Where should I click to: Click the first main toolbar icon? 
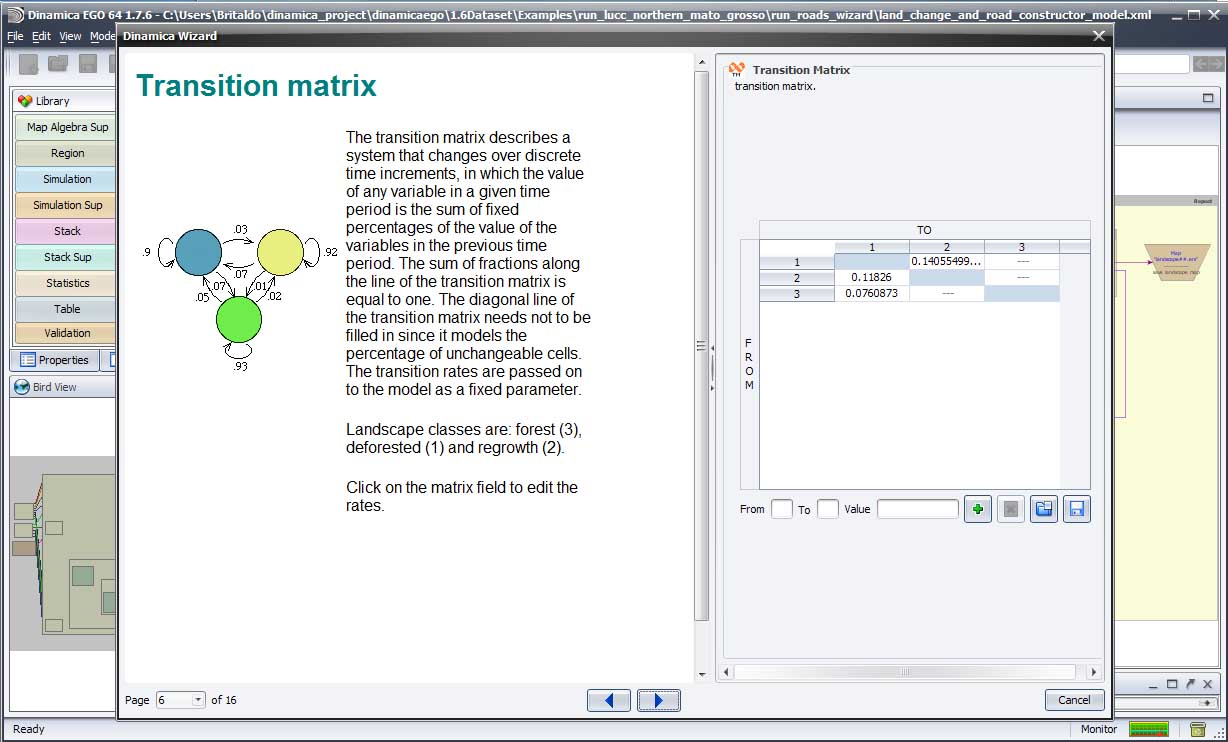(29, 64)
